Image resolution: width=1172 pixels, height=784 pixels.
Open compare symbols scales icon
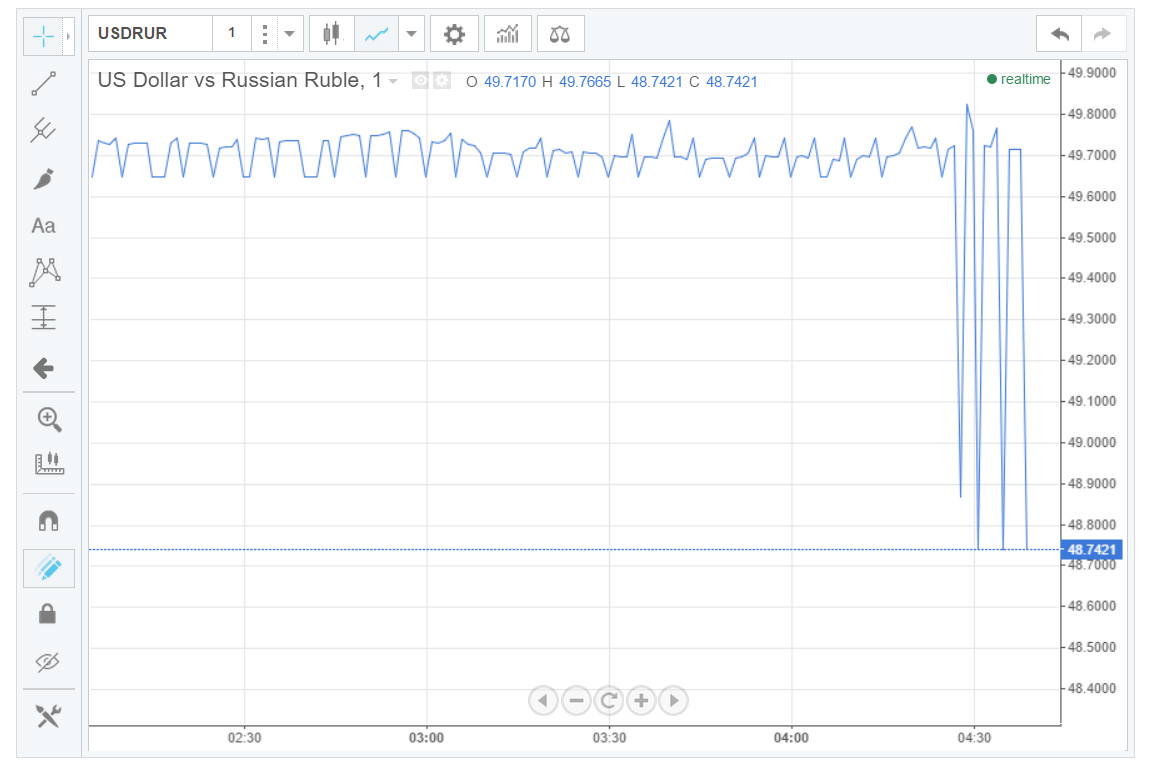pyautogui.click(x=560, y=34)
